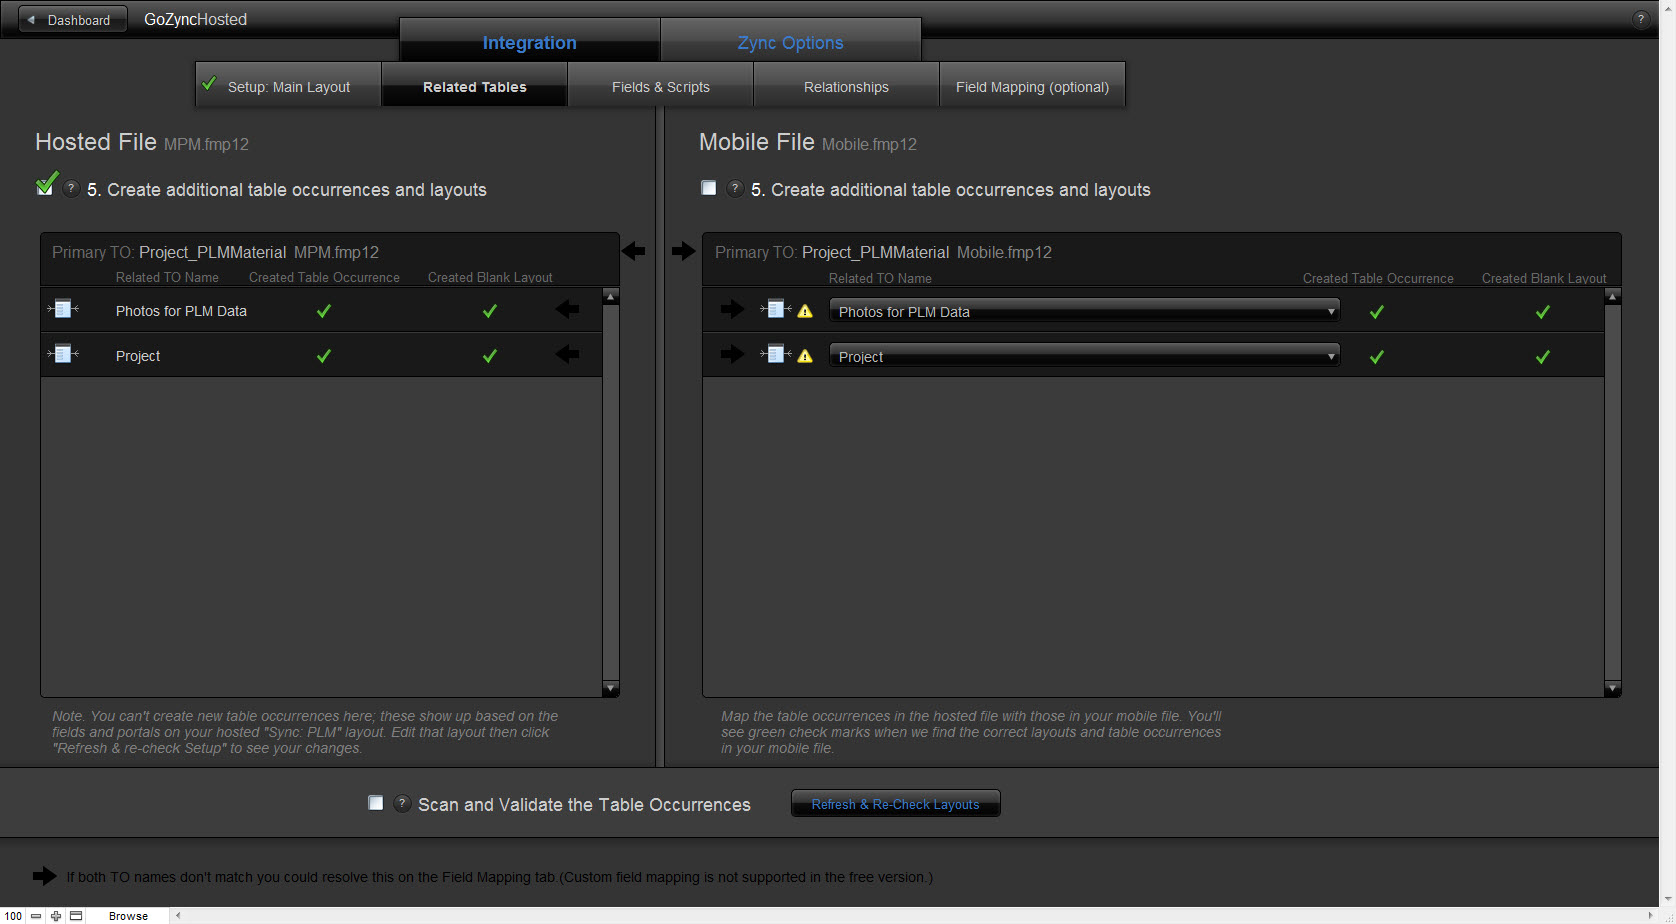Image resolution: width=1676 pixels, height=924 pixels.
Task: Click warning triangle on mobile Photos for PLM Data row
Action: click(x=805, y=311)
